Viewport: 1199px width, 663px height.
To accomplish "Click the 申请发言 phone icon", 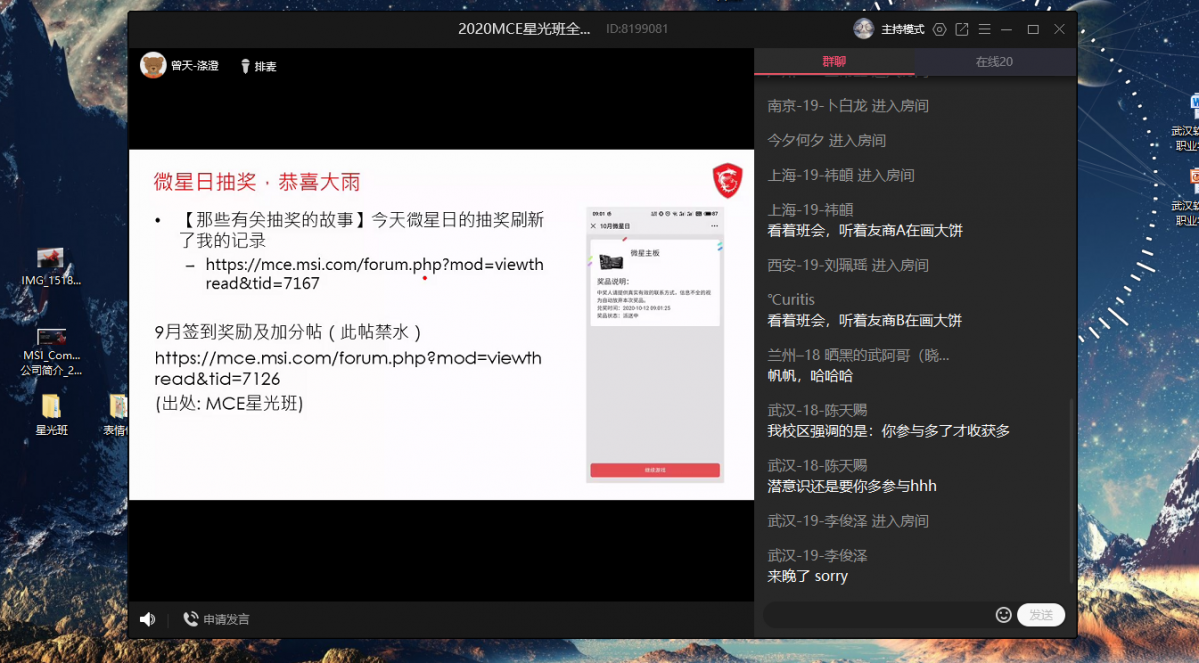I will [x=190, y=619].
